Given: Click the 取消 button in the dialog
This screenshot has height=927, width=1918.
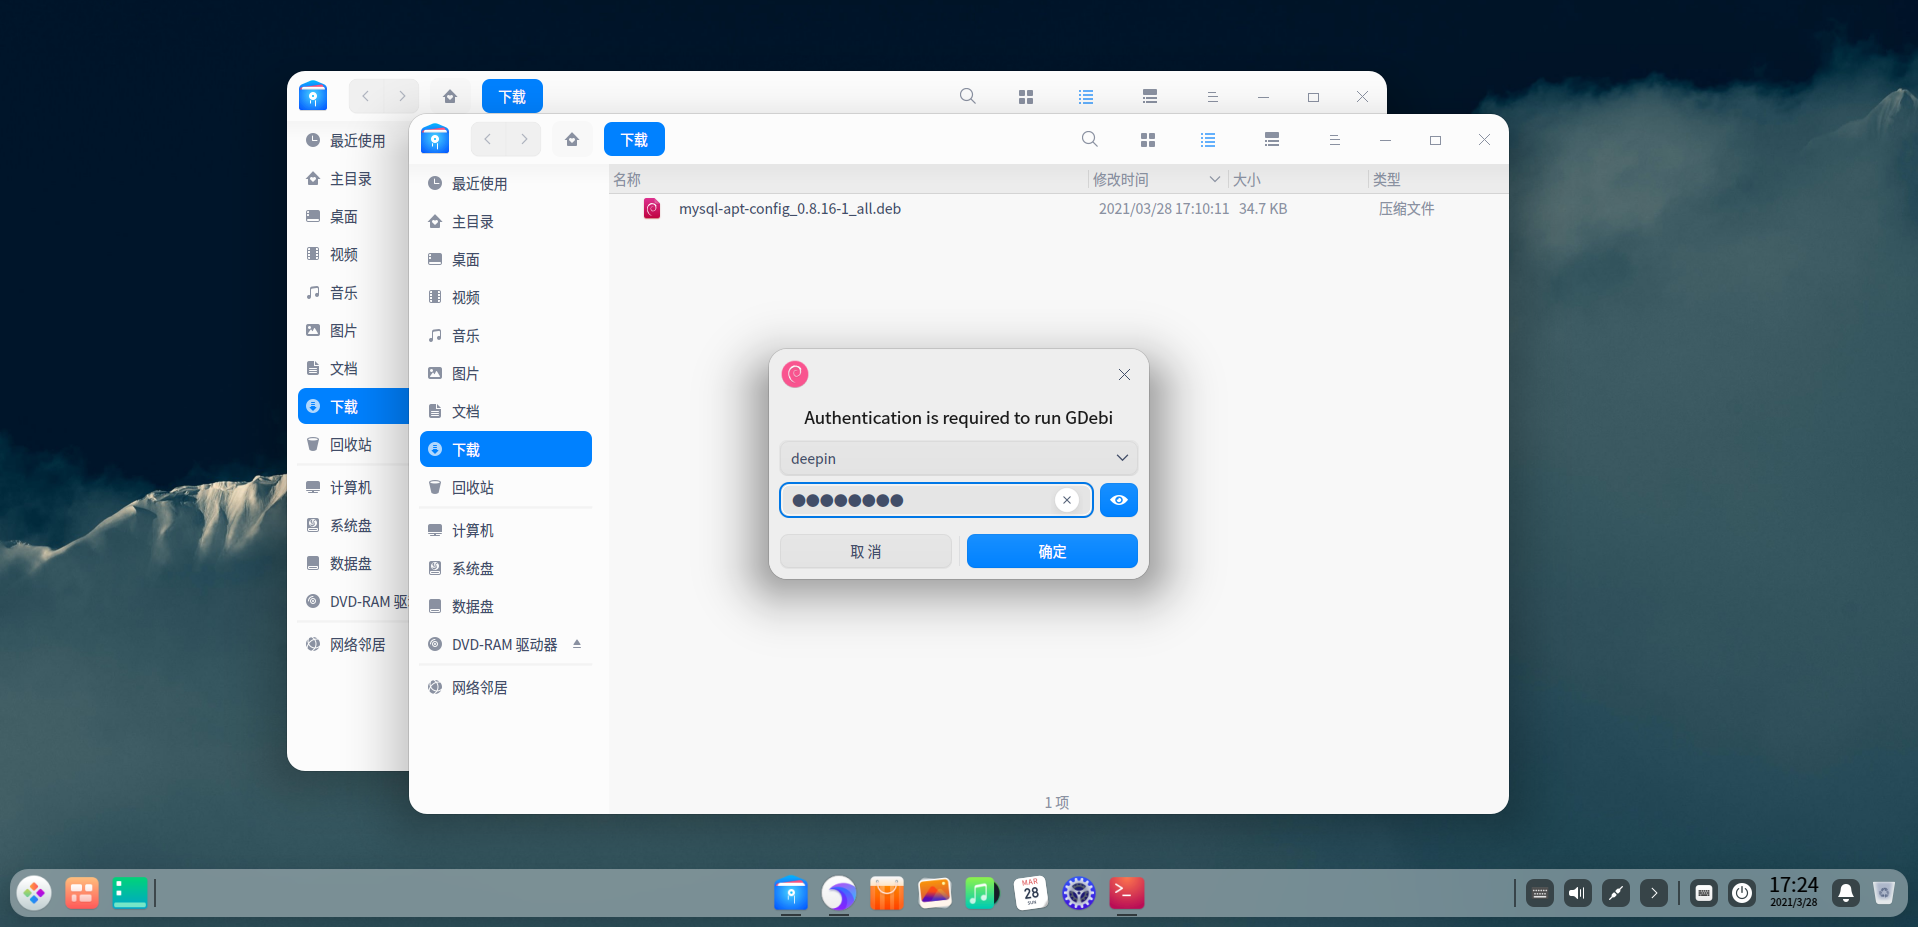Looking at the screenshot, I should 865,551.
